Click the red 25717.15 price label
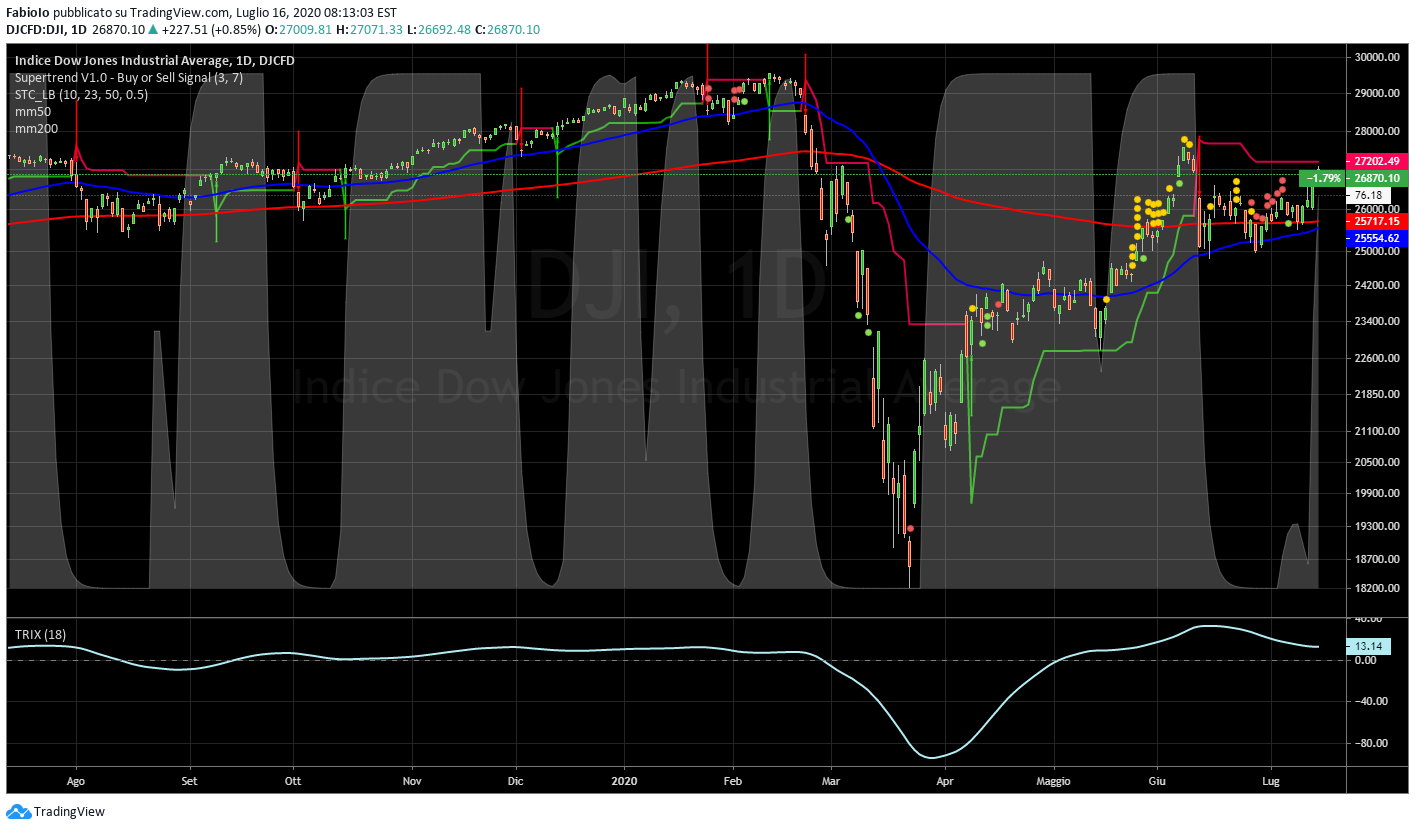 [x=1379, y=219]
